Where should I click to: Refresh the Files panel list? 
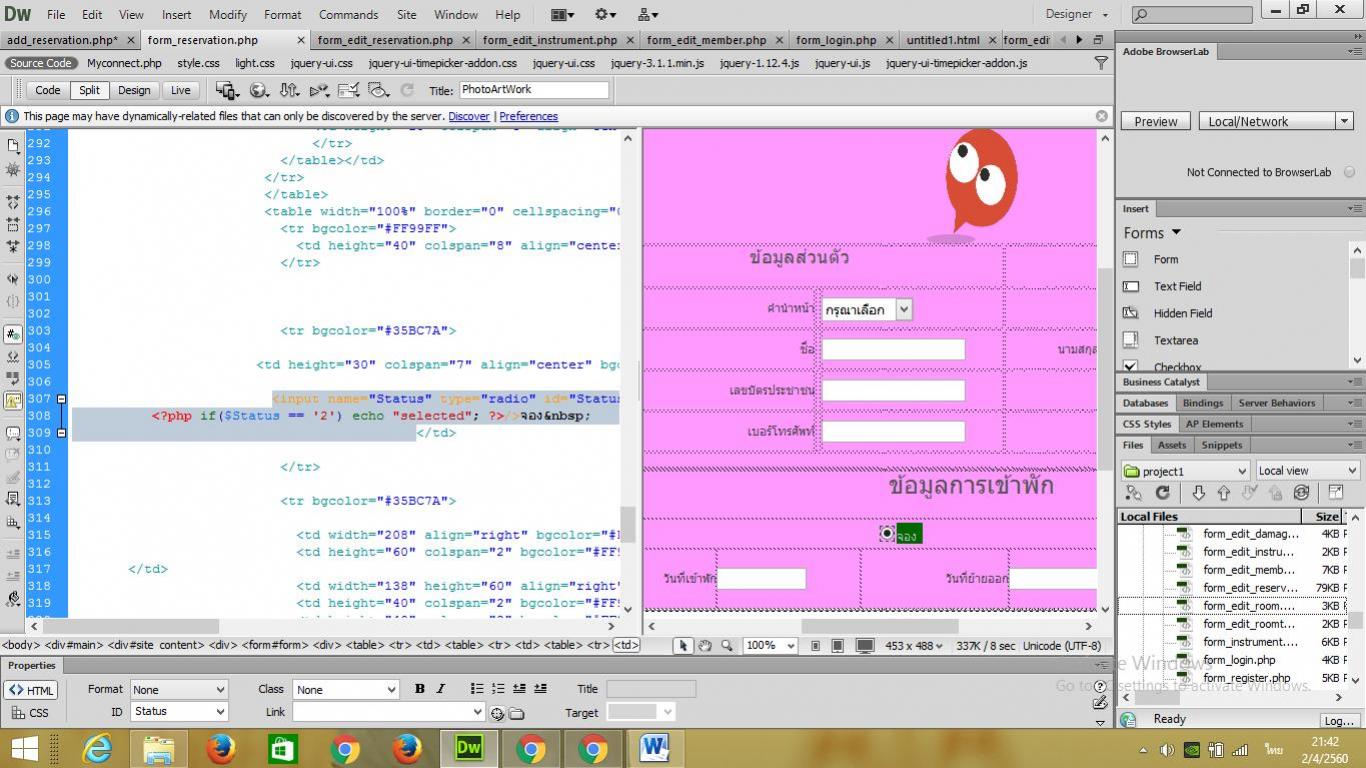coord(1162,493)
